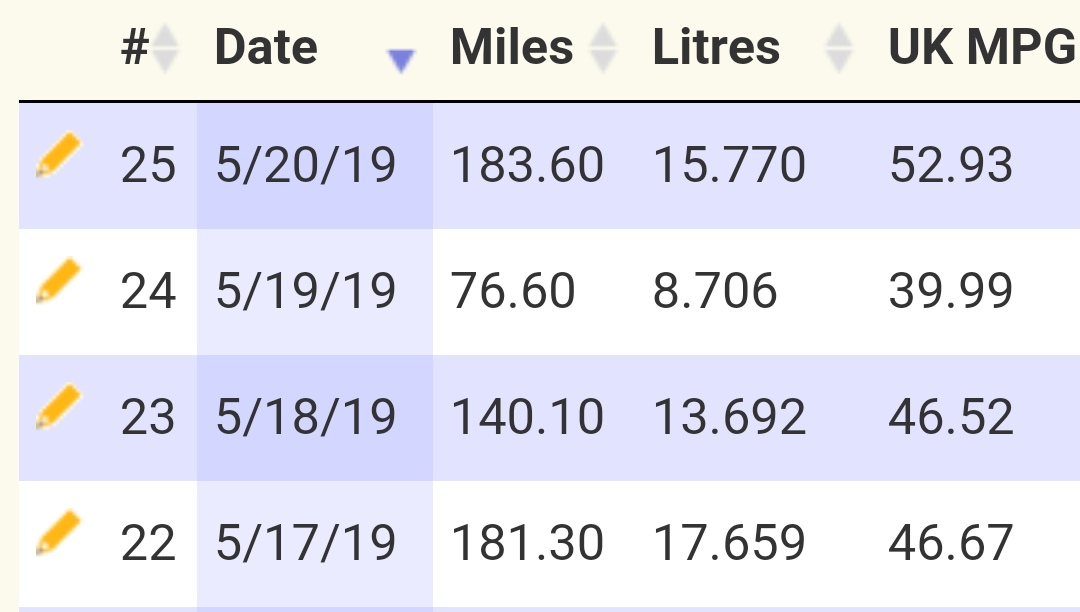Toggle the Date column sort arrow
Image resolution: width=1080 pixels, height=612 pixels.
[400, 61]
